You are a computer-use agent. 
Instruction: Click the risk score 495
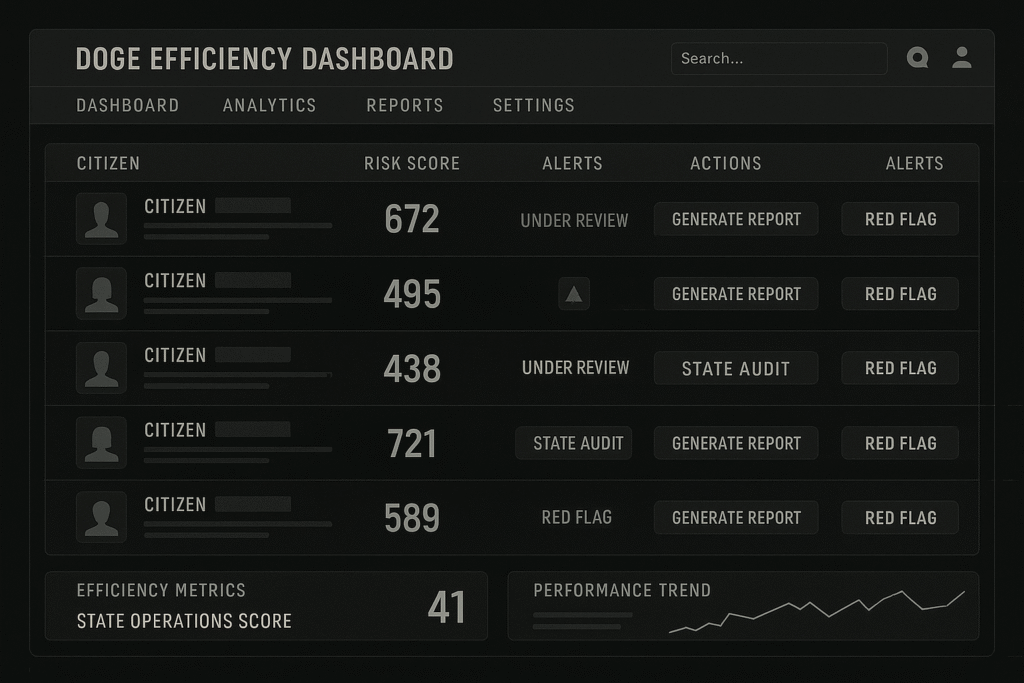(x=412, y=294)
